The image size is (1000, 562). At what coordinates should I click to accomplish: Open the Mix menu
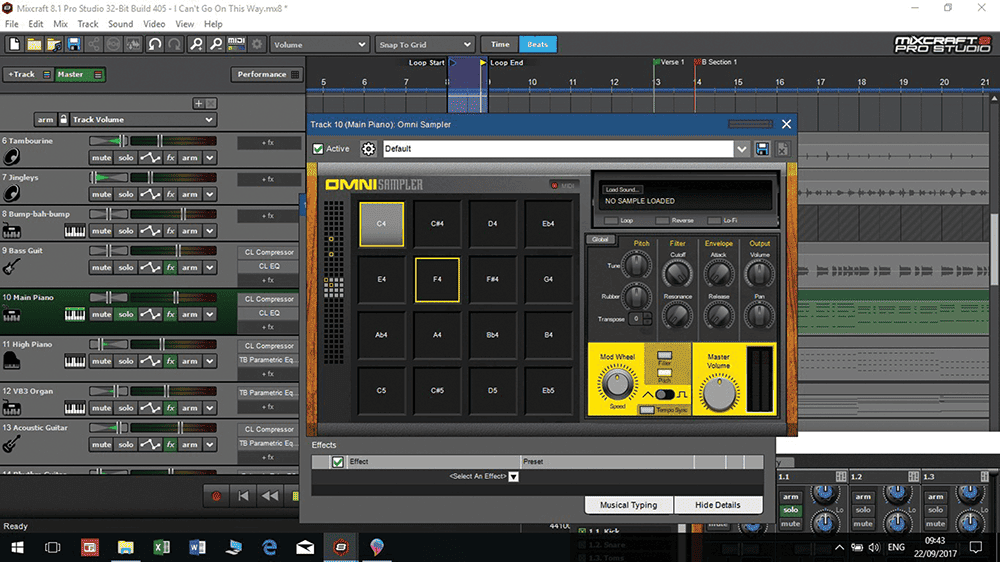pos(61,24)
